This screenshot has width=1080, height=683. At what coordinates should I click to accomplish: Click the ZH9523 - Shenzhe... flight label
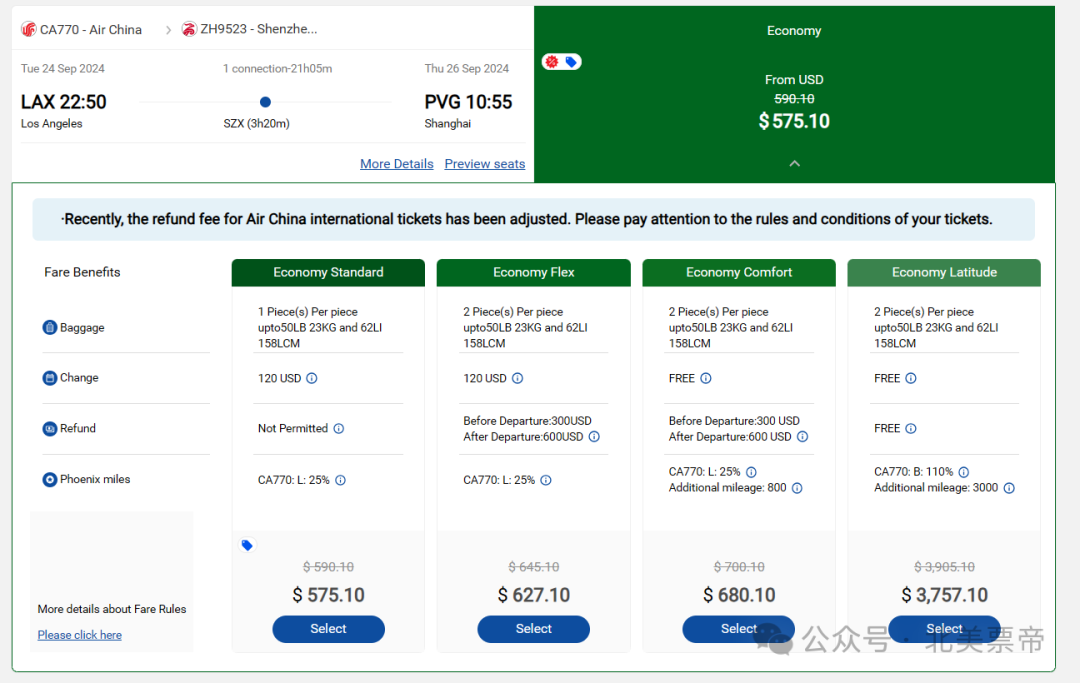point(259,29)
